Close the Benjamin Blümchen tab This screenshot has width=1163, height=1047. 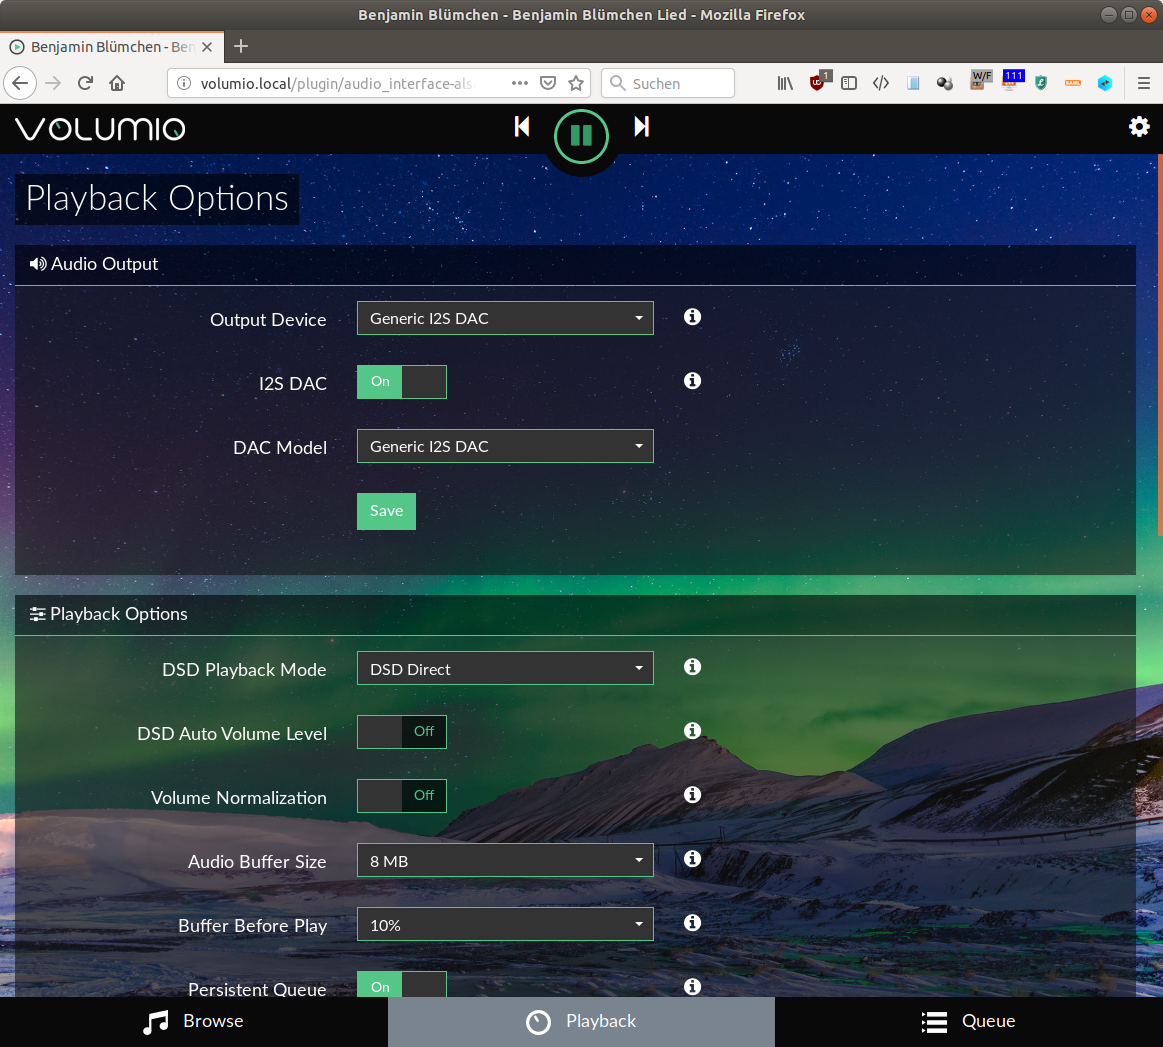pos(208,47)
